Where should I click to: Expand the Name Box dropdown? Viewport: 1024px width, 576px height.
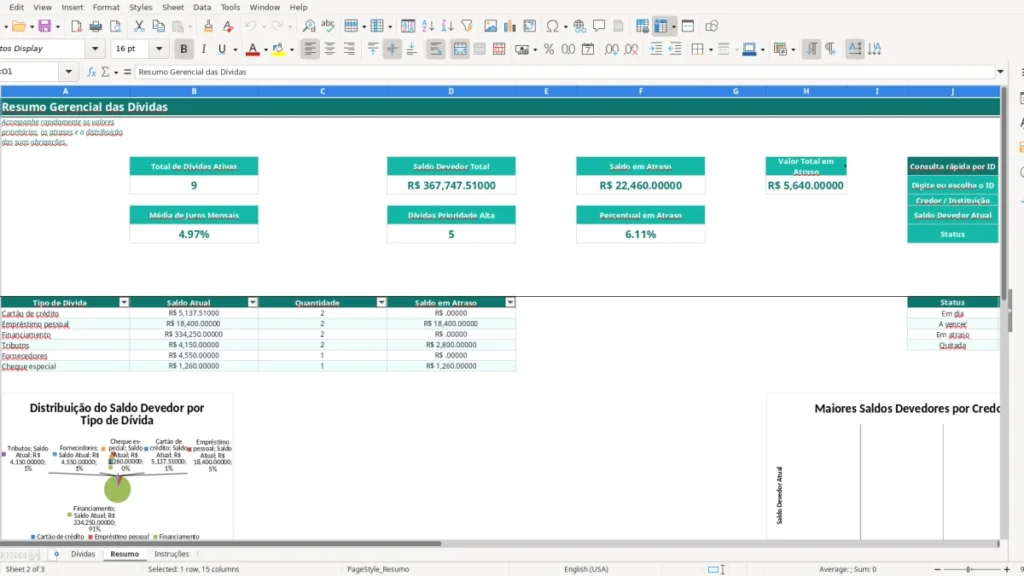pyautogui.click(x=69, y=72)
